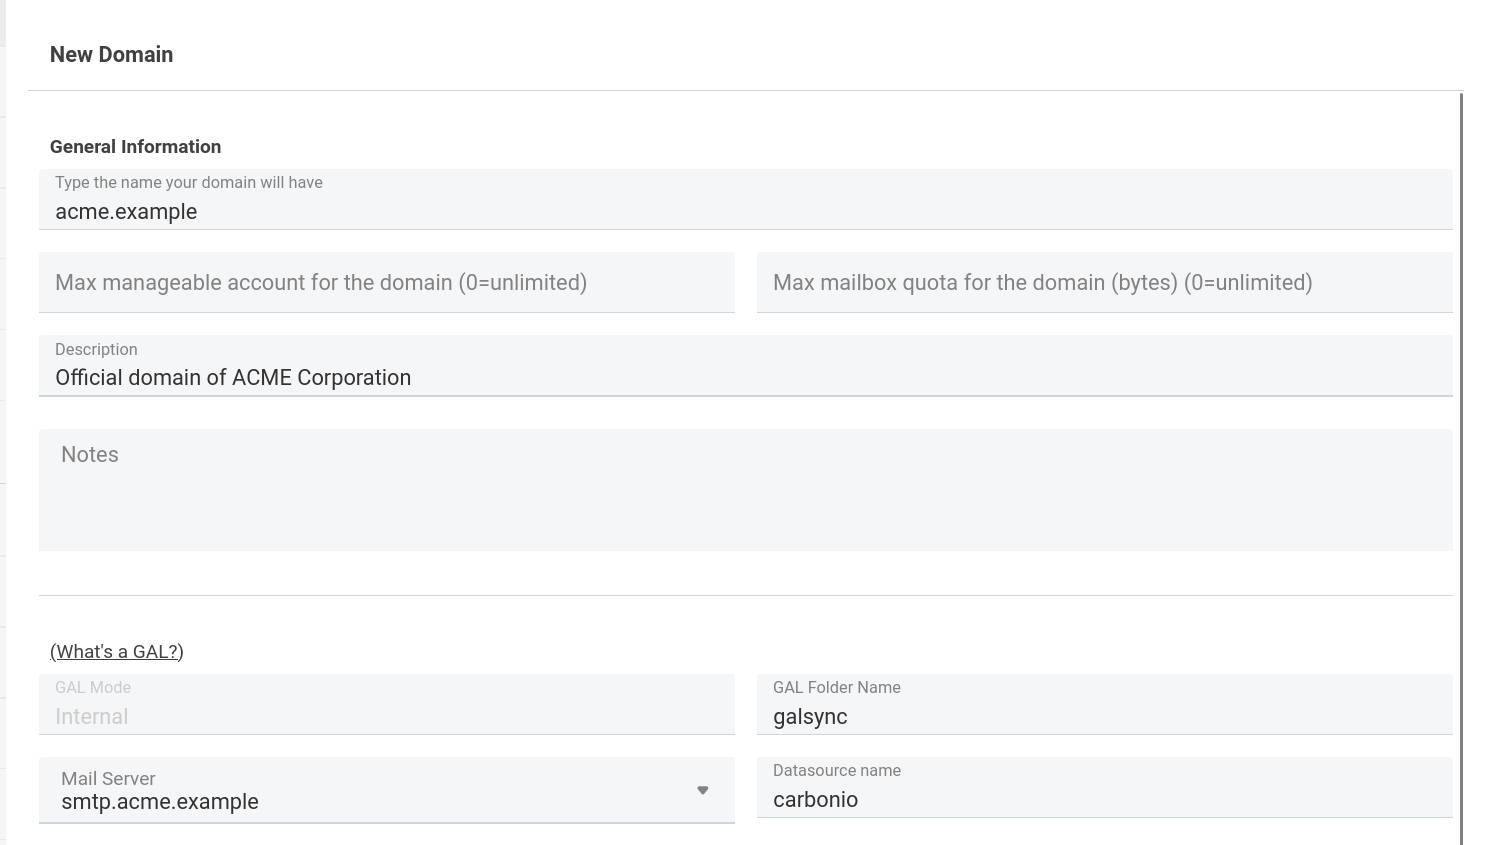
Task: Edit the Datasource name field
Action: (x=1104, y=787)
